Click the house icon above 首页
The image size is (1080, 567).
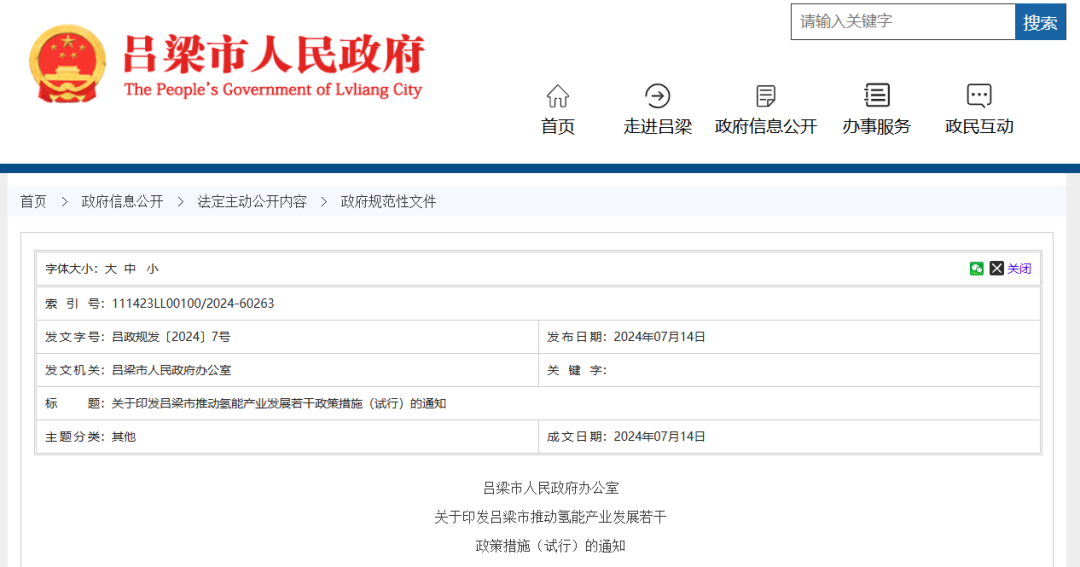click(x=558, y=96)
